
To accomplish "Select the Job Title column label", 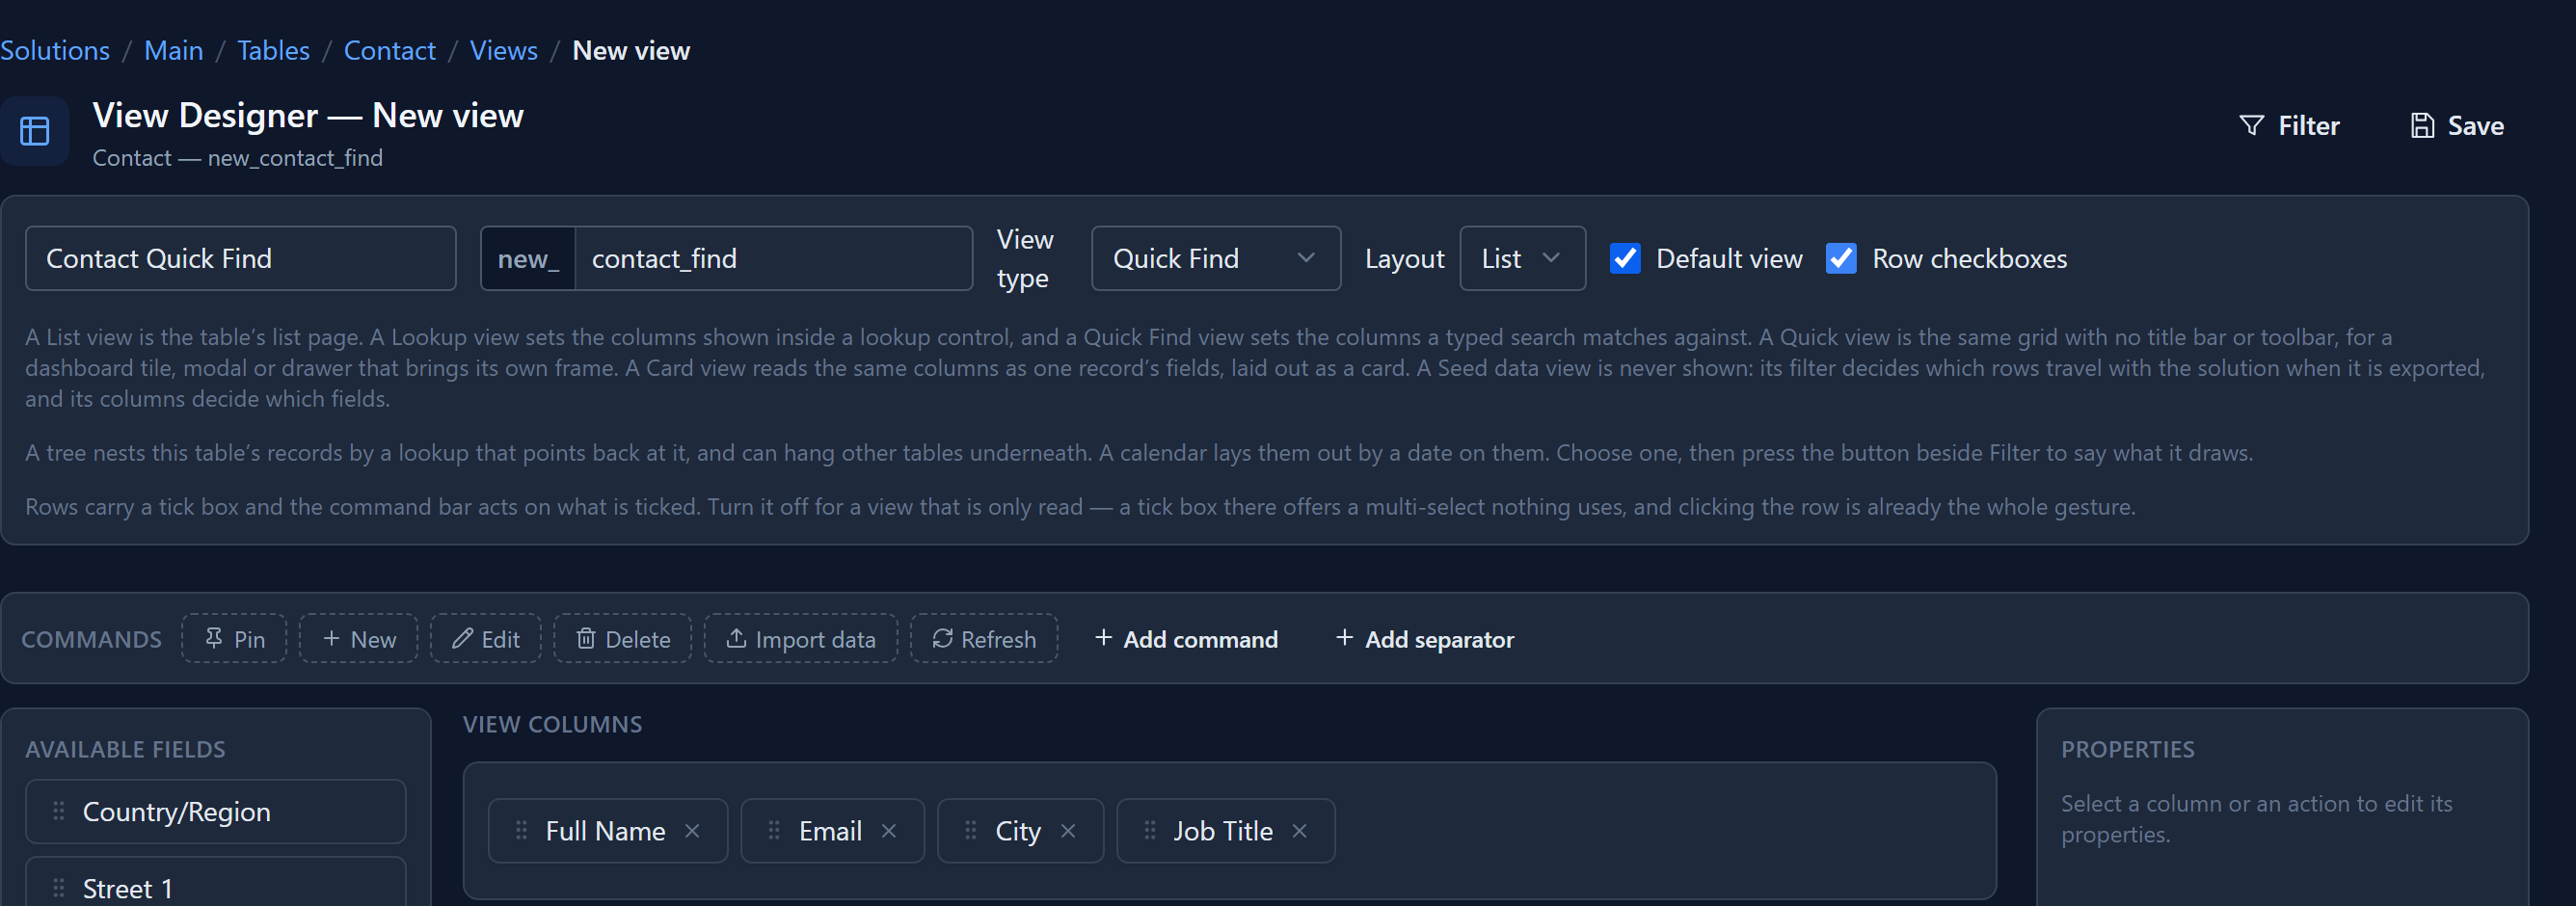I will click(x=1223, y=831).
